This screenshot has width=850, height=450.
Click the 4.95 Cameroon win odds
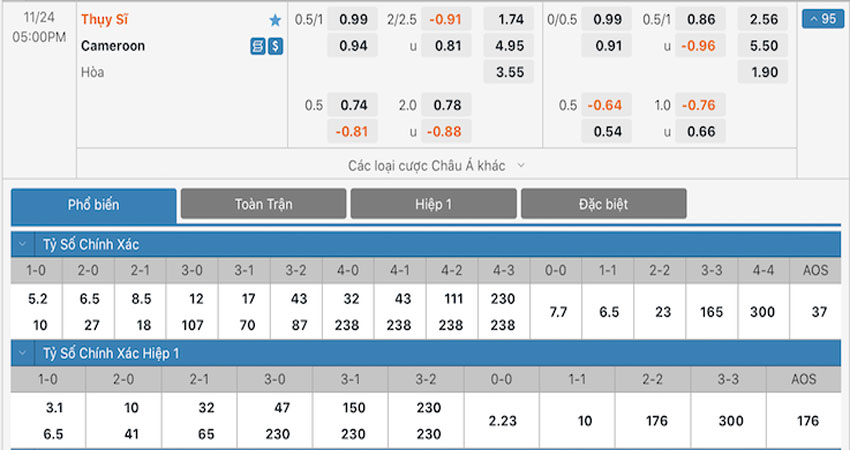tap(509, 45)
